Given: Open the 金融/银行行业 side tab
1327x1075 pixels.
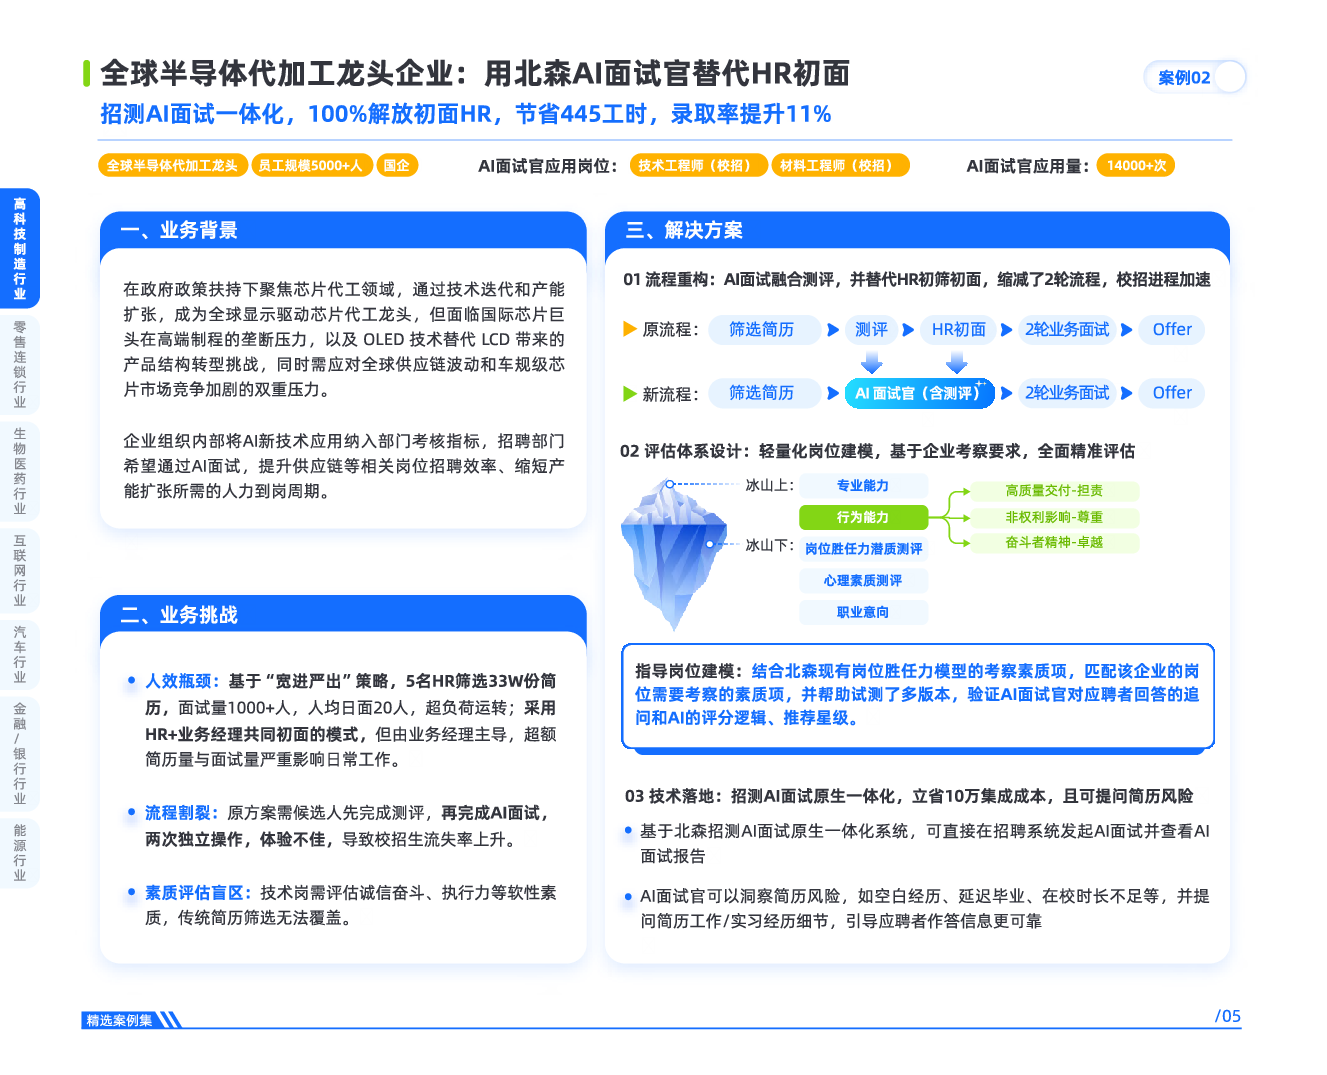Looking at the screenshot, I should 19,753.
